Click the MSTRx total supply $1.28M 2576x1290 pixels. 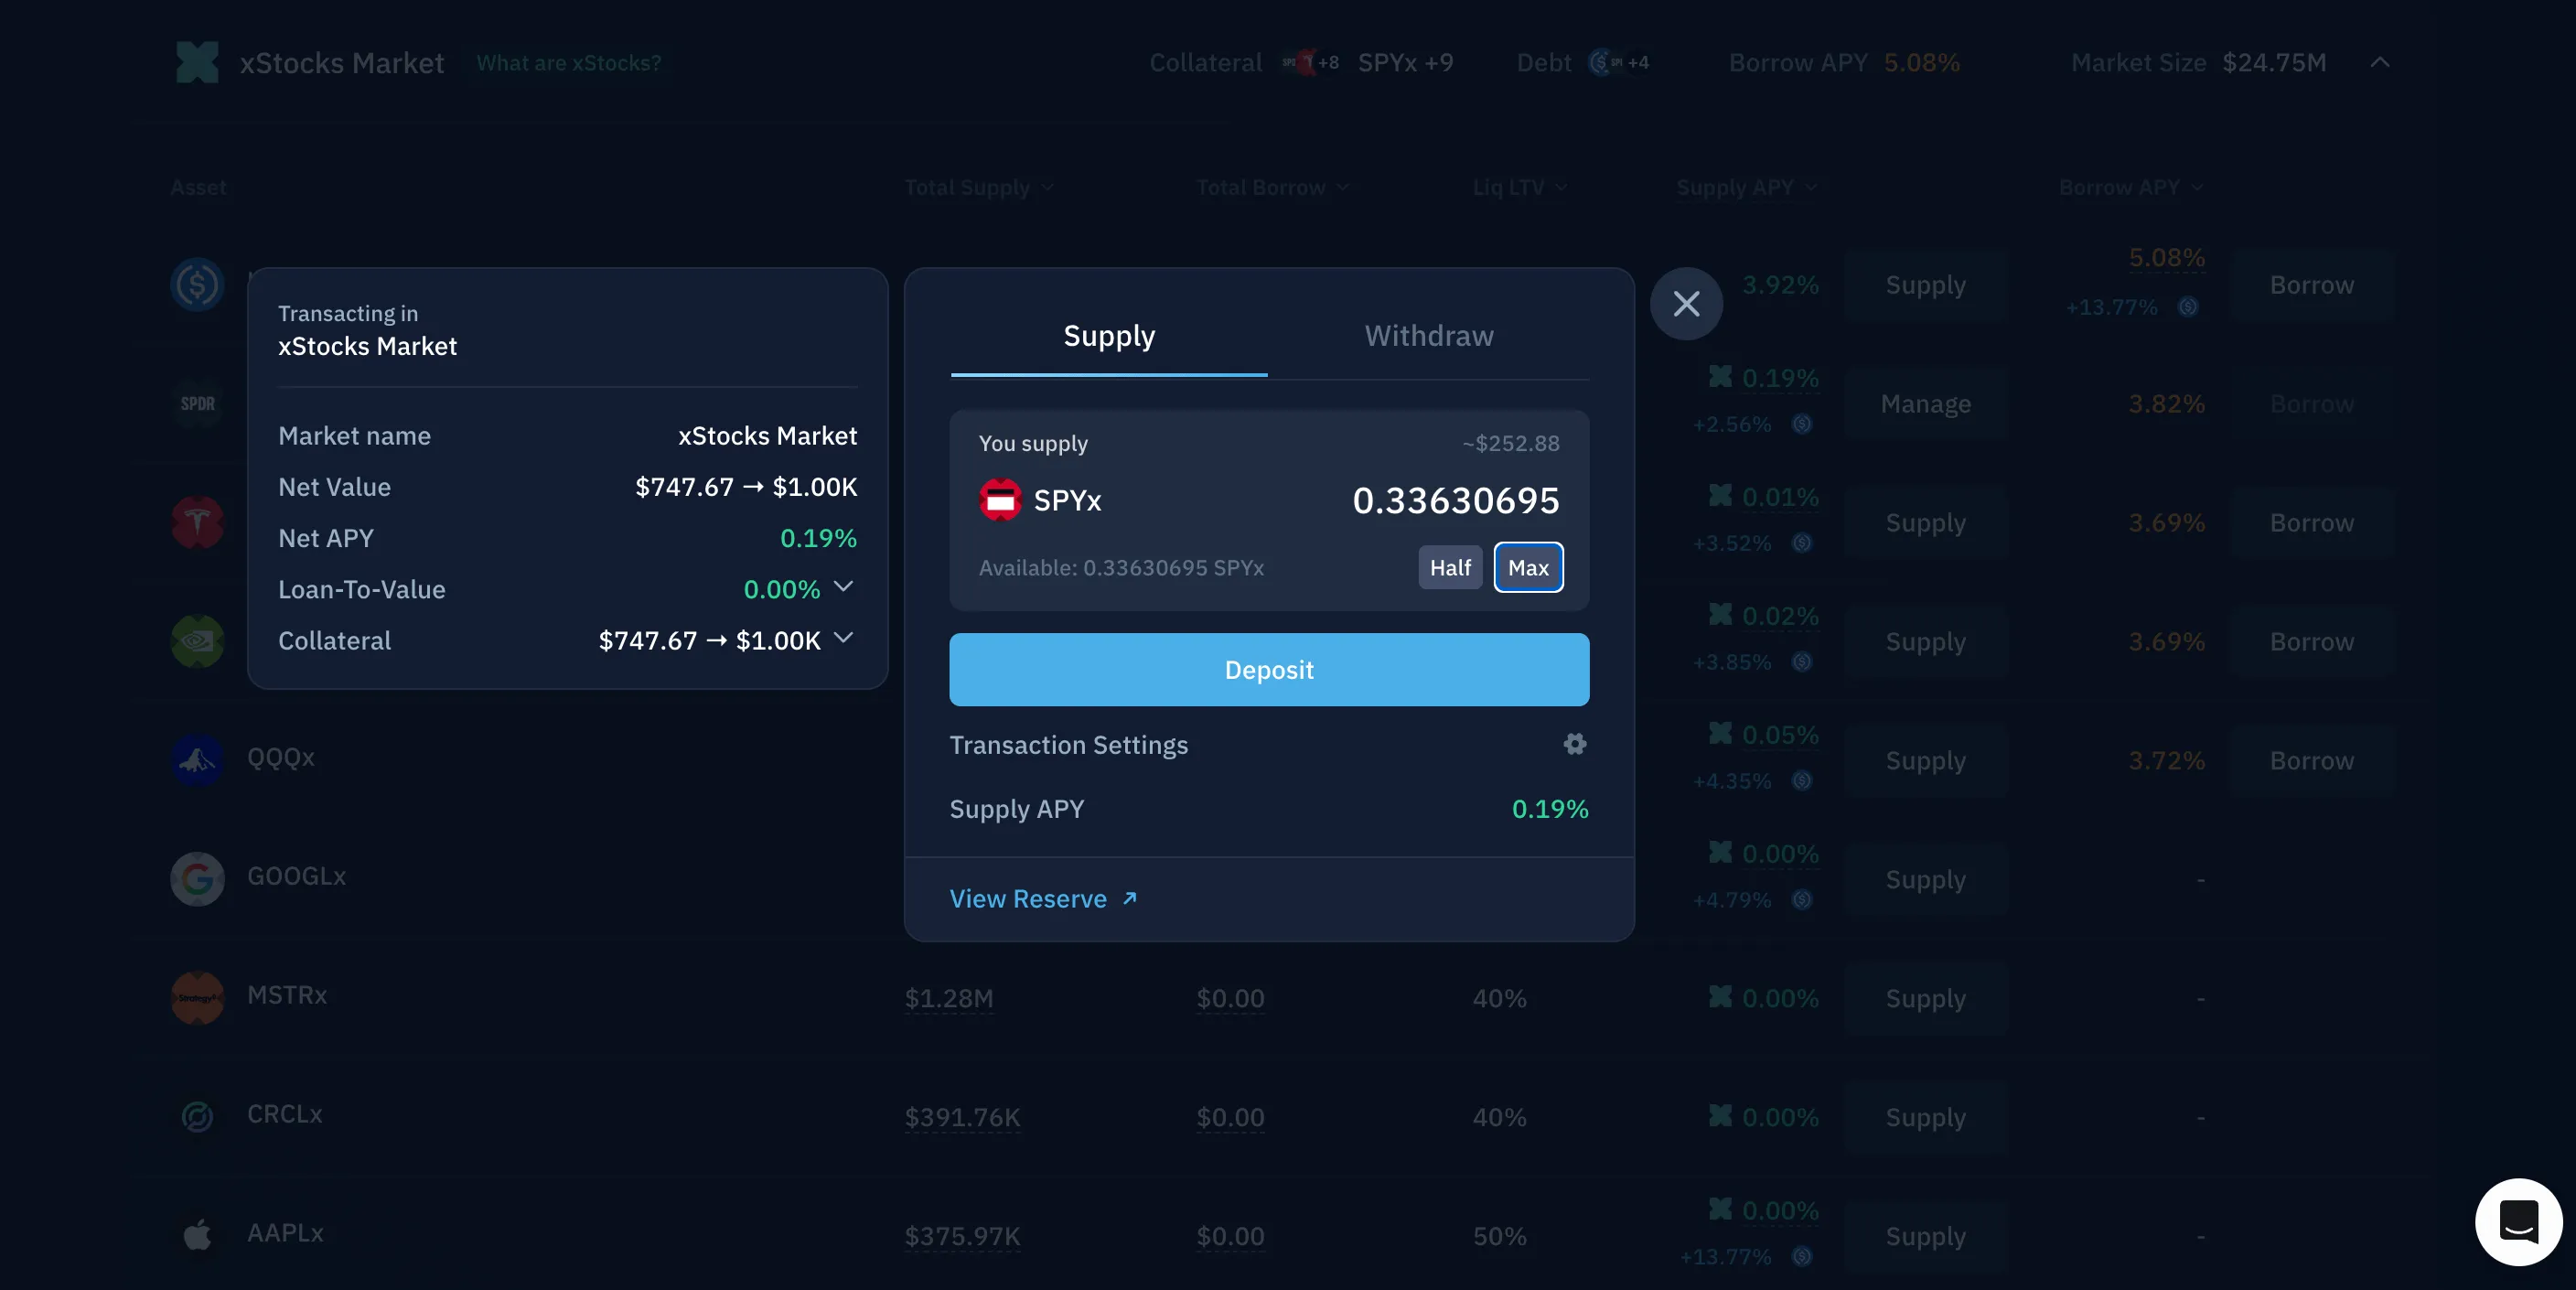click(948, 998)
